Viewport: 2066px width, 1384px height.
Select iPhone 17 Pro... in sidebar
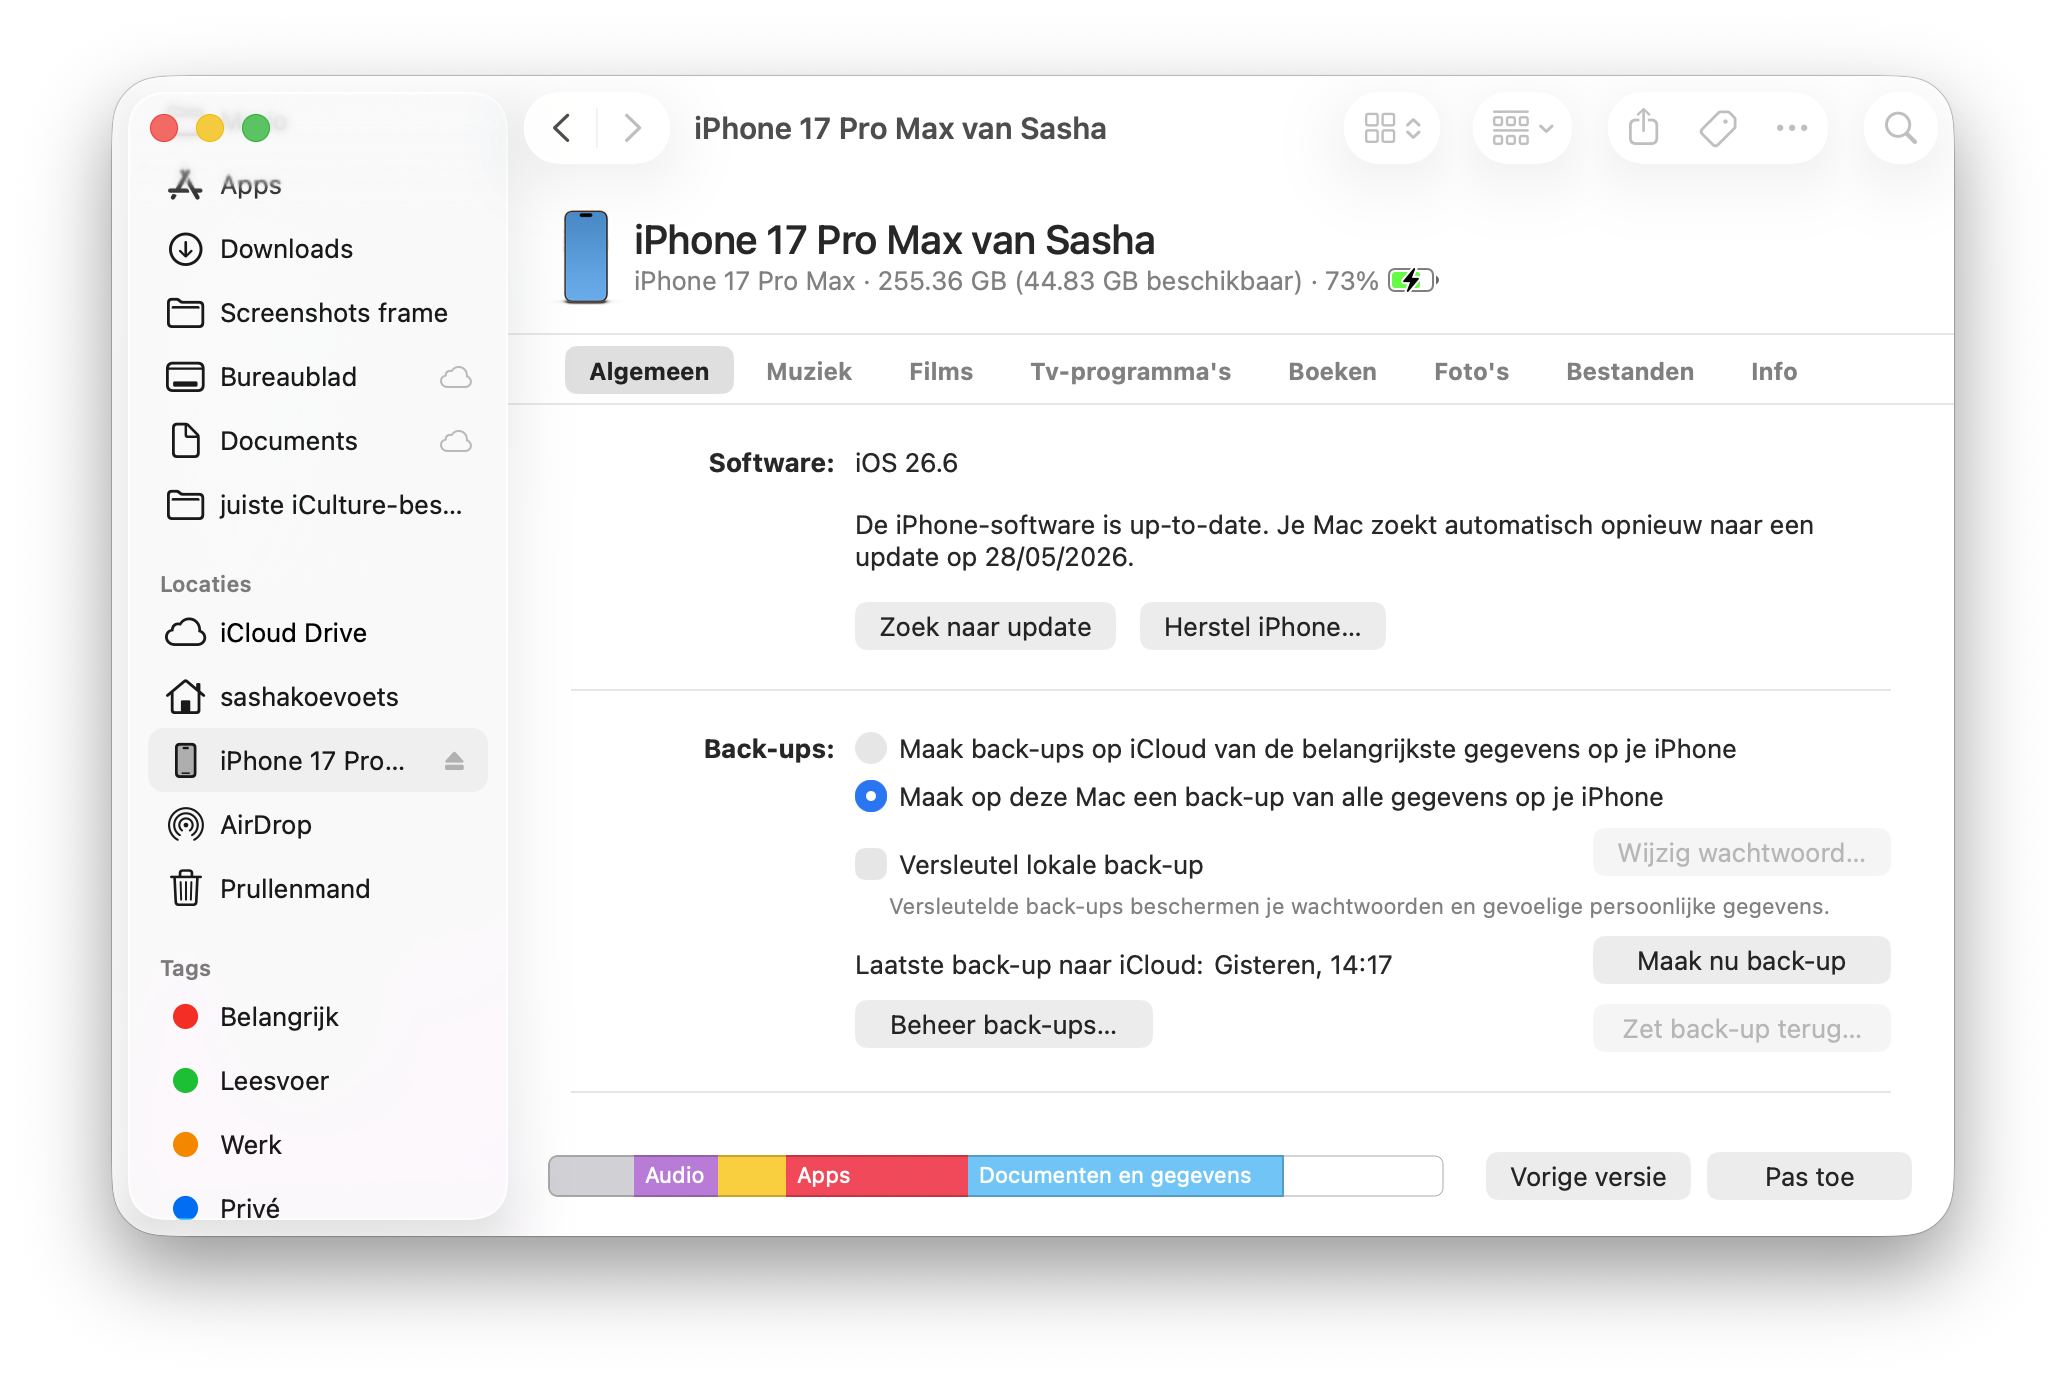(x=317, y=761)
